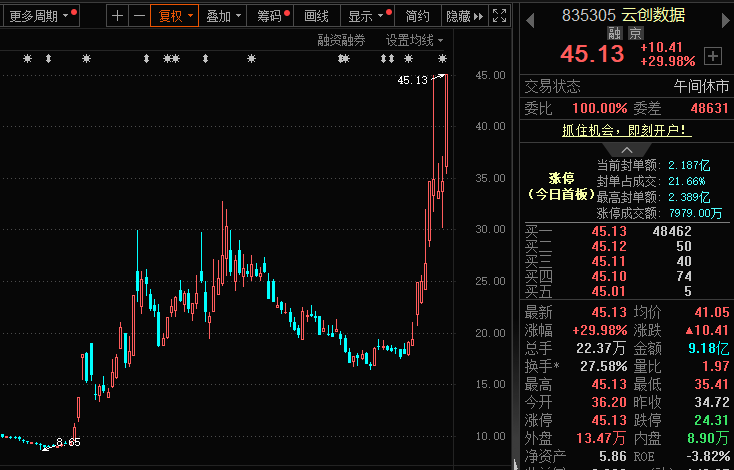Click the 45.13 high price marker on chart
The height and width of the screenshot is (470, 734).
[x=412, y=80]
